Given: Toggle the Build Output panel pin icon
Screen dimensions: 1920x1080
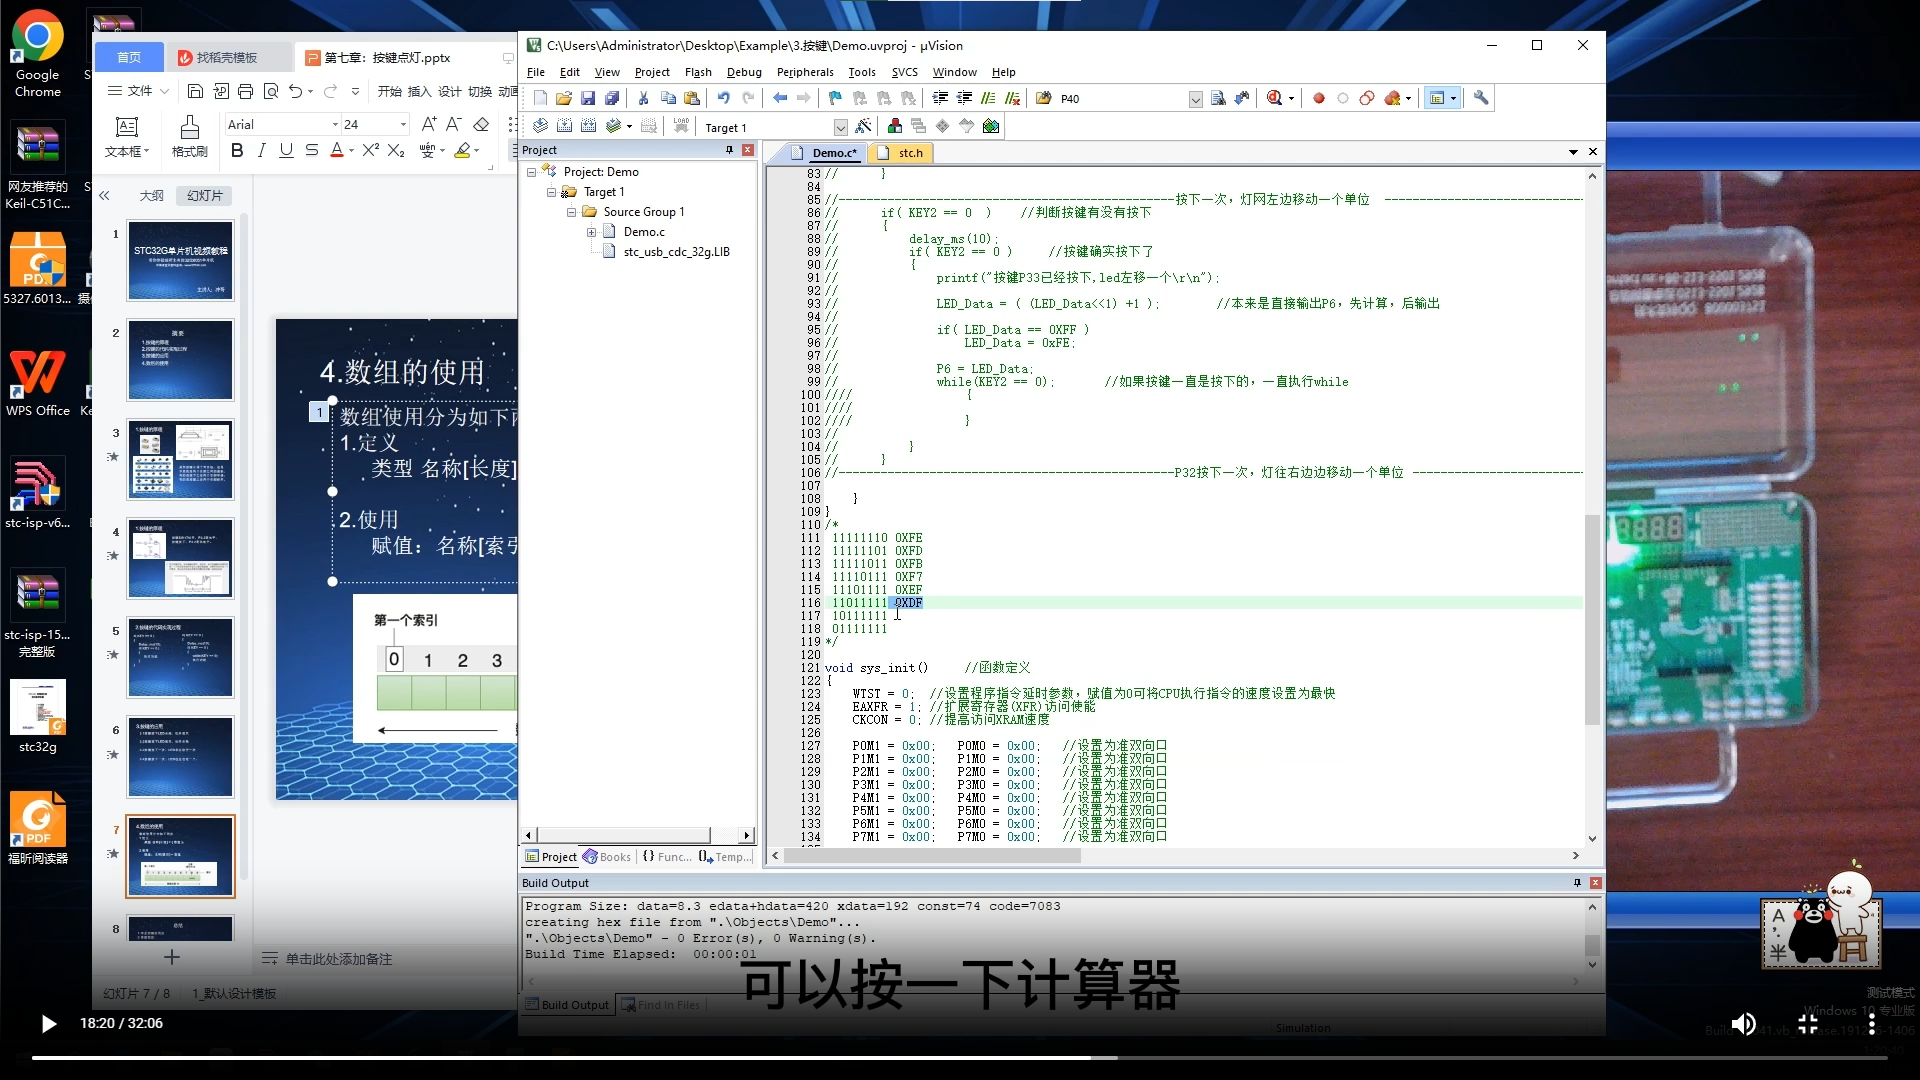Looking at the screenshot, I should [1577, 883].
